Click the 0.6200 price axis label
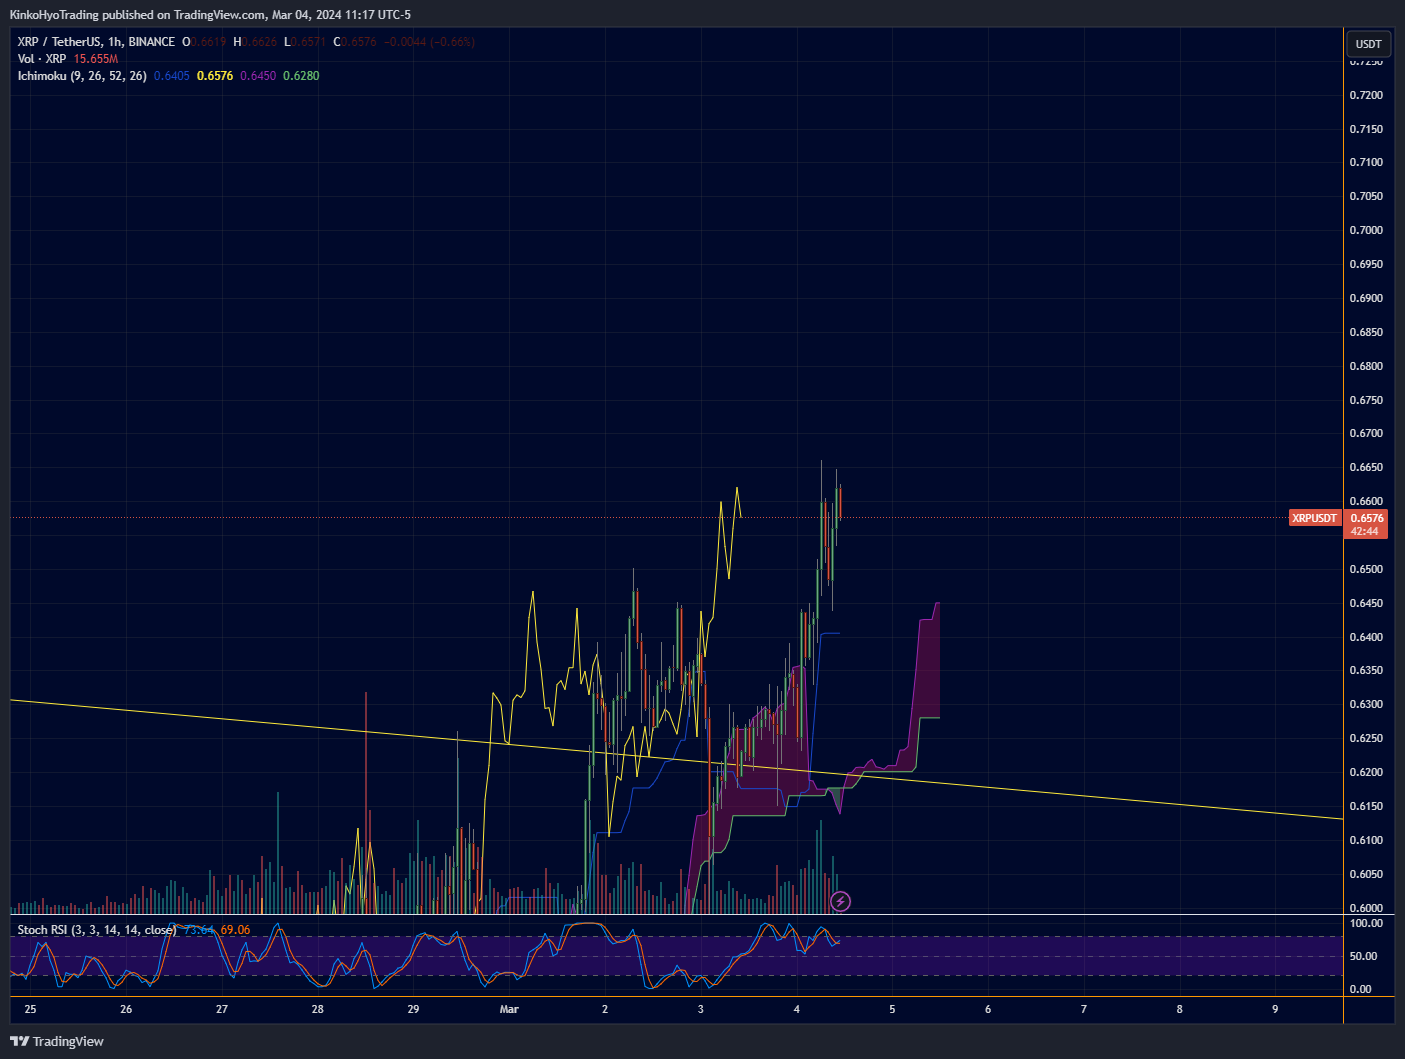 pos(1366,772)
